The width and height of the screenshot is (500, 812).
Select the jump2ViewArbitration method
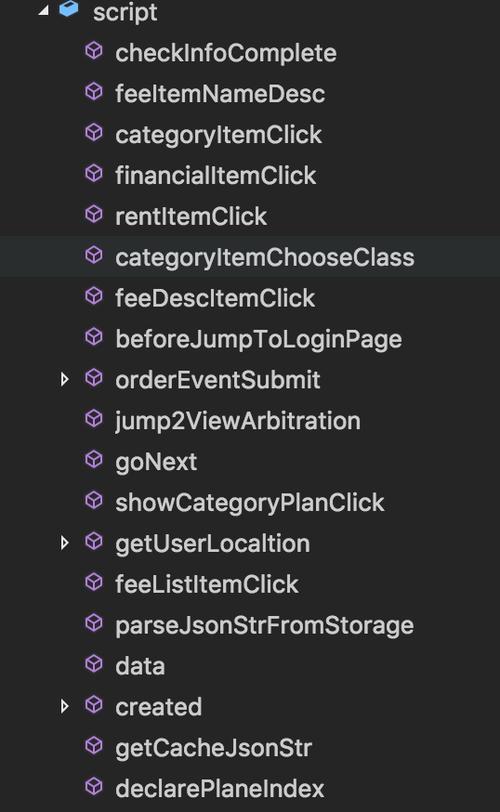[x=238, y=422]
